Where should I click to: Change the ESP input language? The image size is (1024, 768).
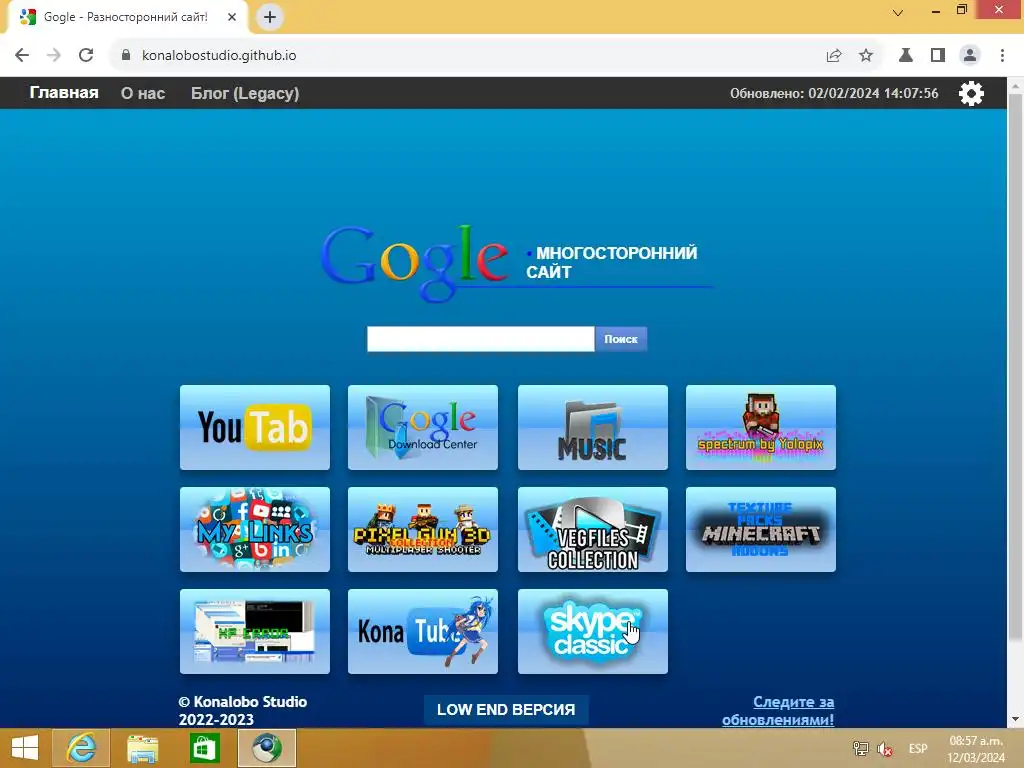pyautogui.click(x=918, y=748)
